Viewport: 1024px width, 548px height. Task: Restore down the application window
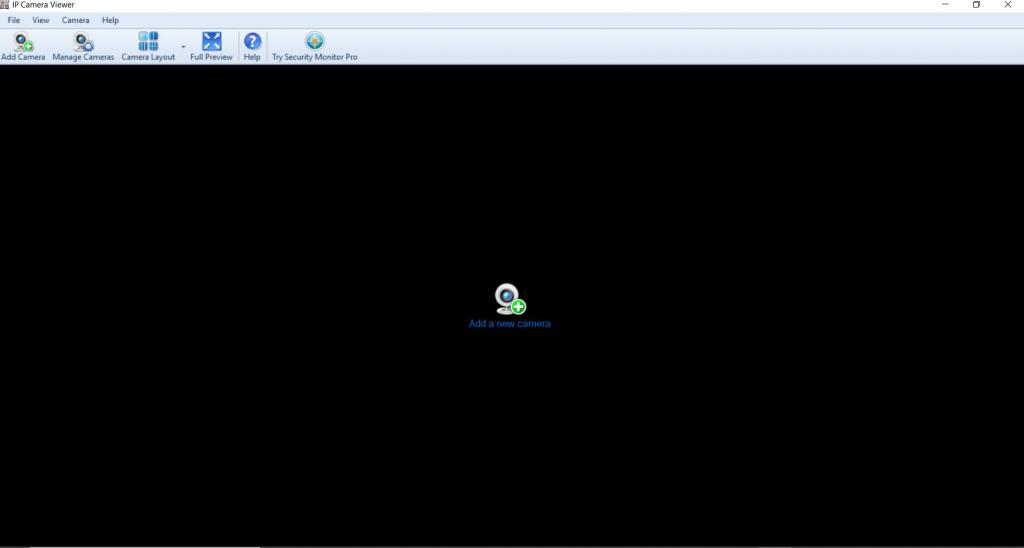click(976, 5)
